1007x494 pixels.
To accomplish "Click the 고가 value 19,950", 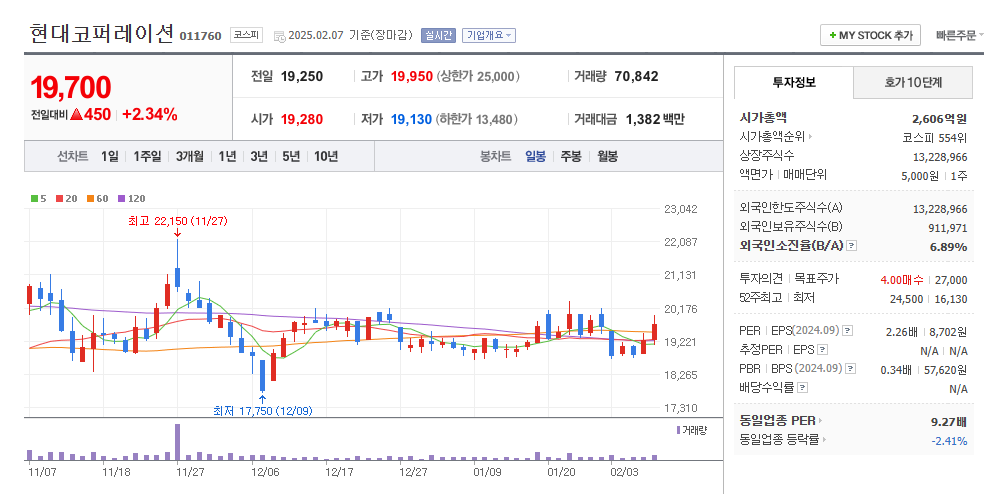I will pos(412,76).
